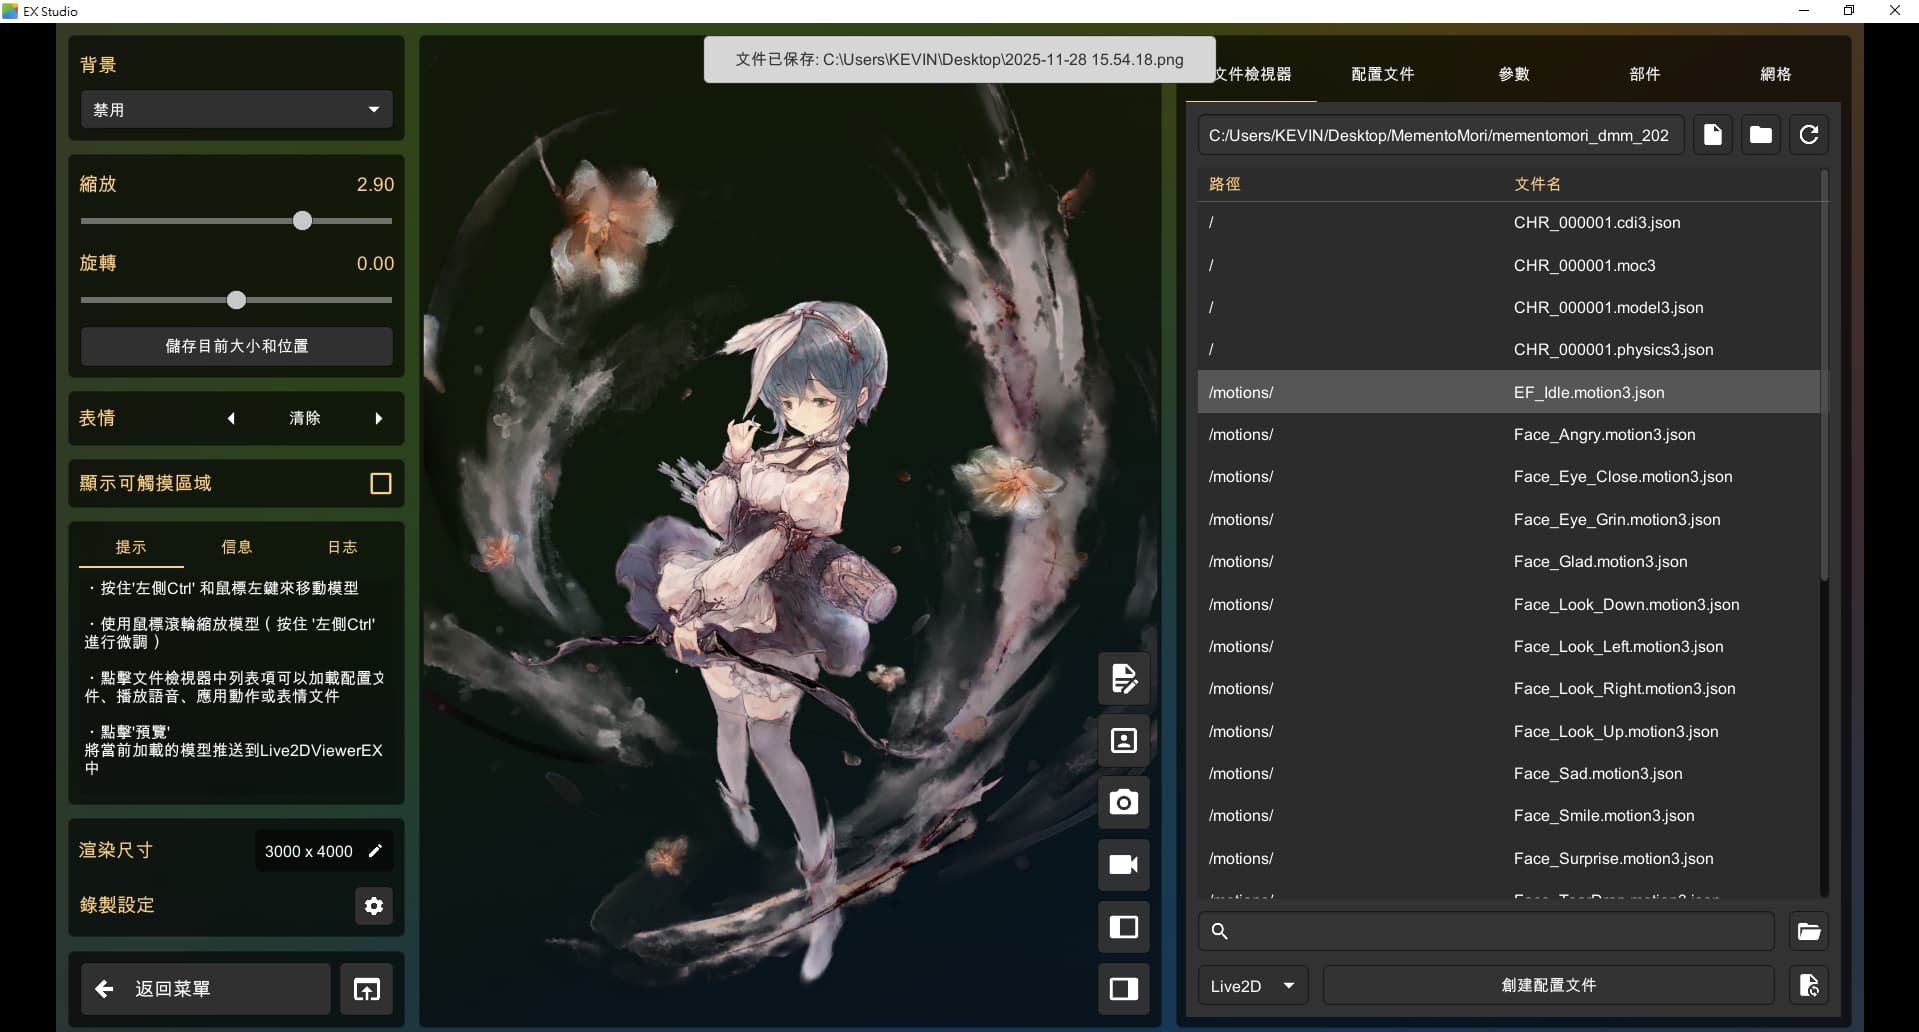Switch to the 參數 tab
Viewport: 1919px width, 1032px height.
click(x=1513, y=74)
